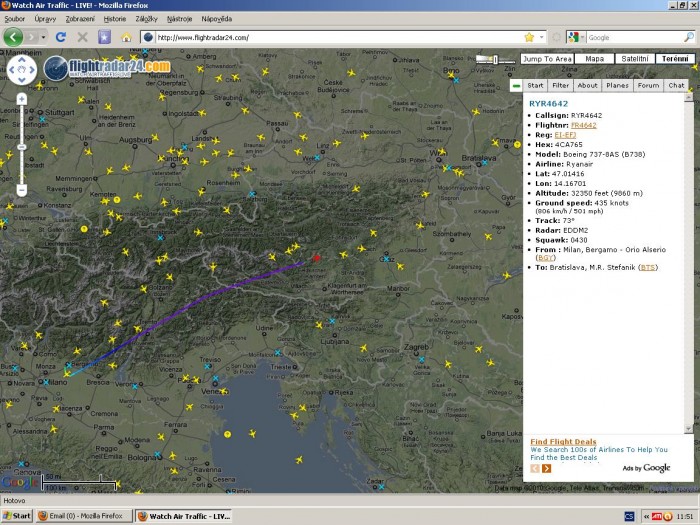Click the CS language indicator in taskbar

tap(629, 517)
